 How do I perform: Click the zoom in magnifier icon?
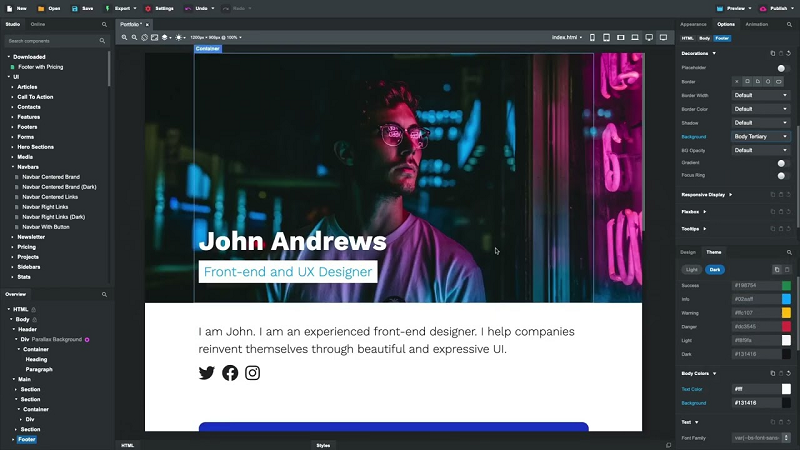tap(125, 37)
